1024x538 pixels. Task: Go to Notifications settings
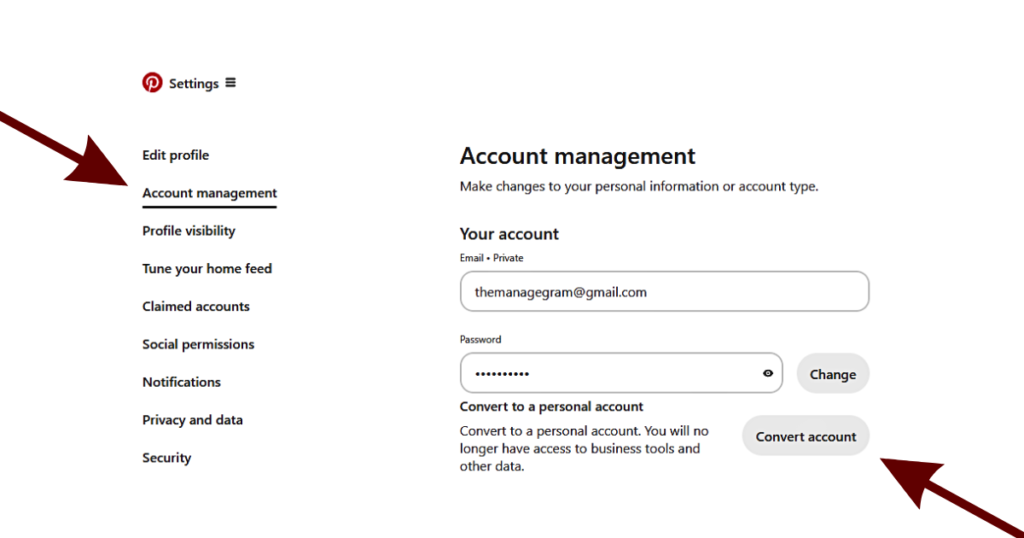tap(182, 382)
